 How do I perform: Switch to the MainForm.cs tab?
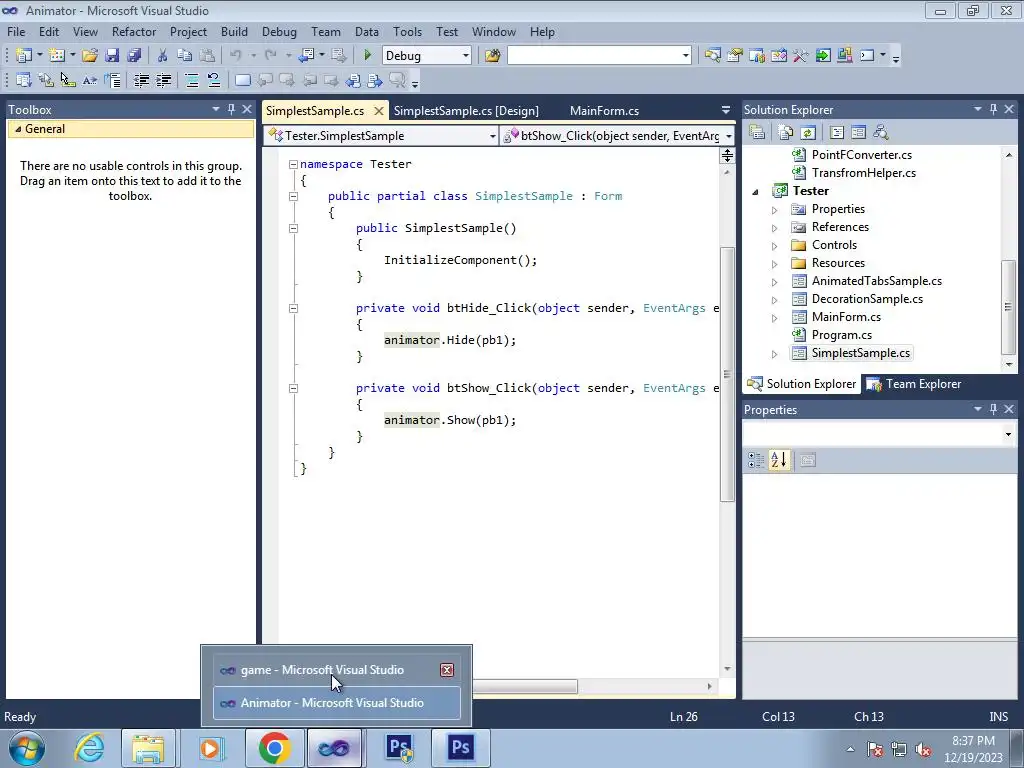(x=604, y=110)
